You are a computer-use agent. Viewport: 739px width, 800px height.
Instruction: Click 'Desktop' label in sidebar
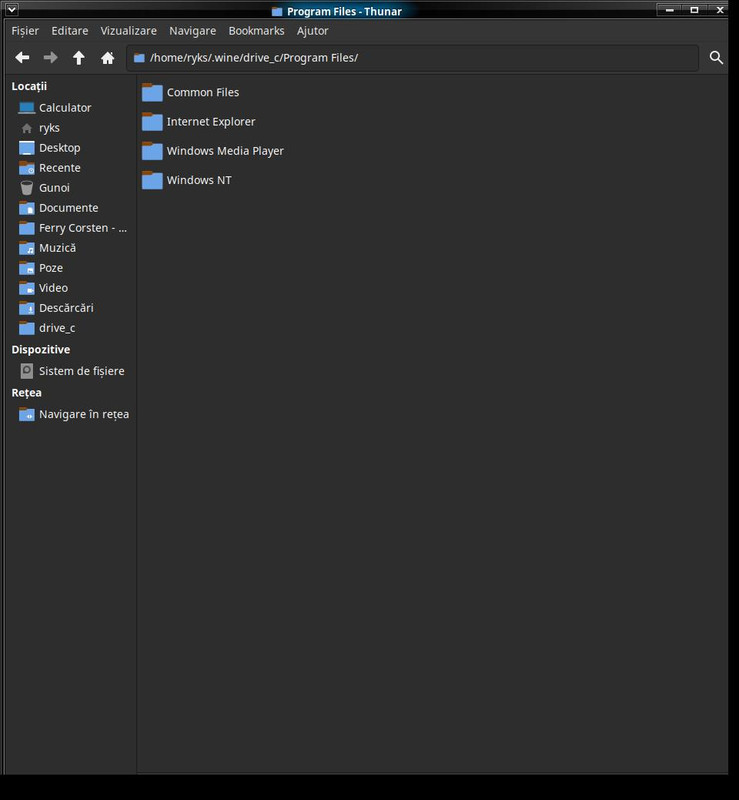[x=60, y=148]
